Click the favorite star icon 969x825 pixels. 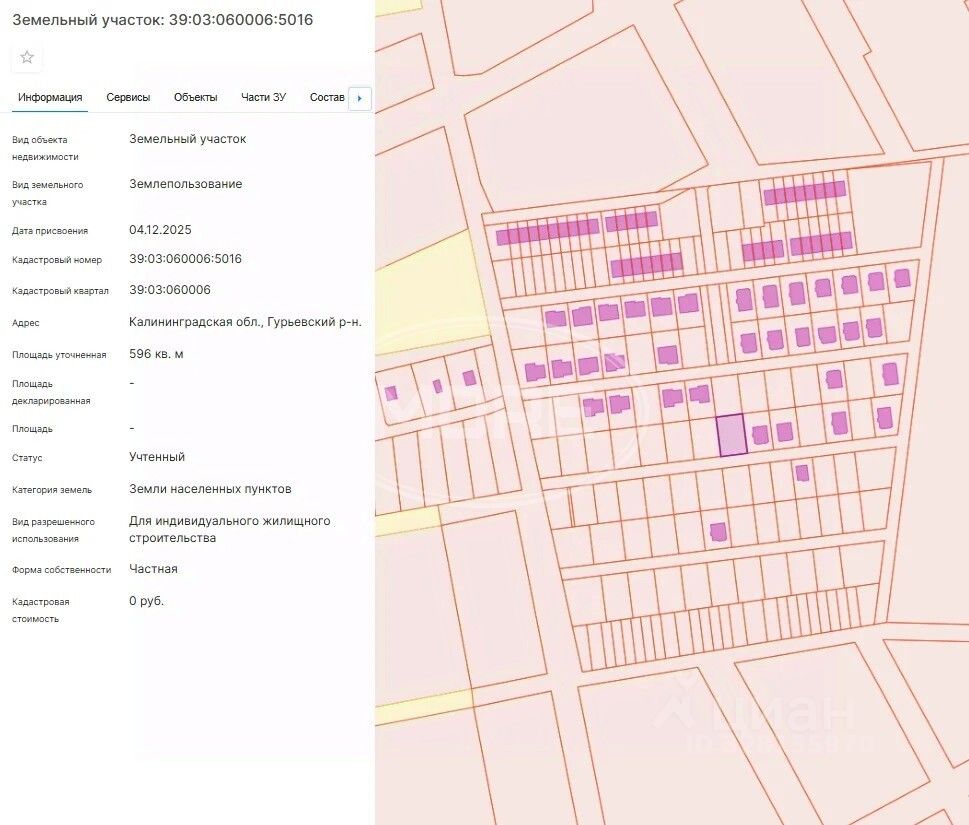[27, 57]
